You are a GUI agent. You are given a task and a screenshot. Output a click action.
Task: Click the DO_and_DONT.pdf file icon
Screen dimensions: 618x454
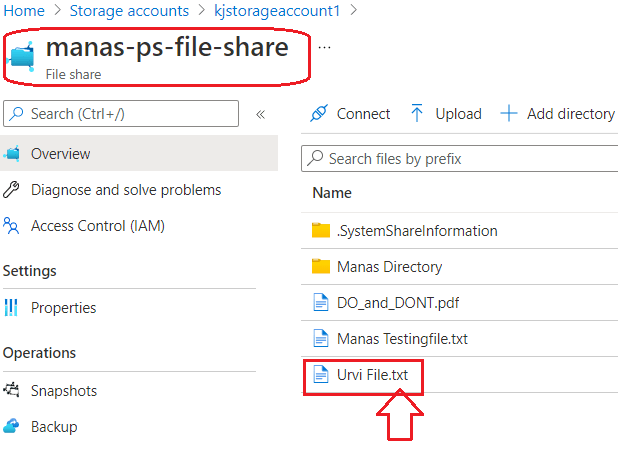click(320, 303)
